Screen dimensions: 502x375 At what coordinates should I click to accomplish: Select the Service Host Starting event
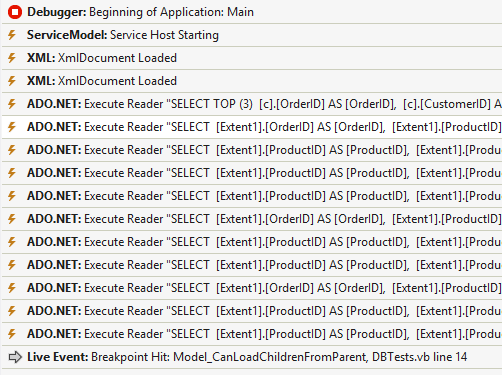(252, 35)
